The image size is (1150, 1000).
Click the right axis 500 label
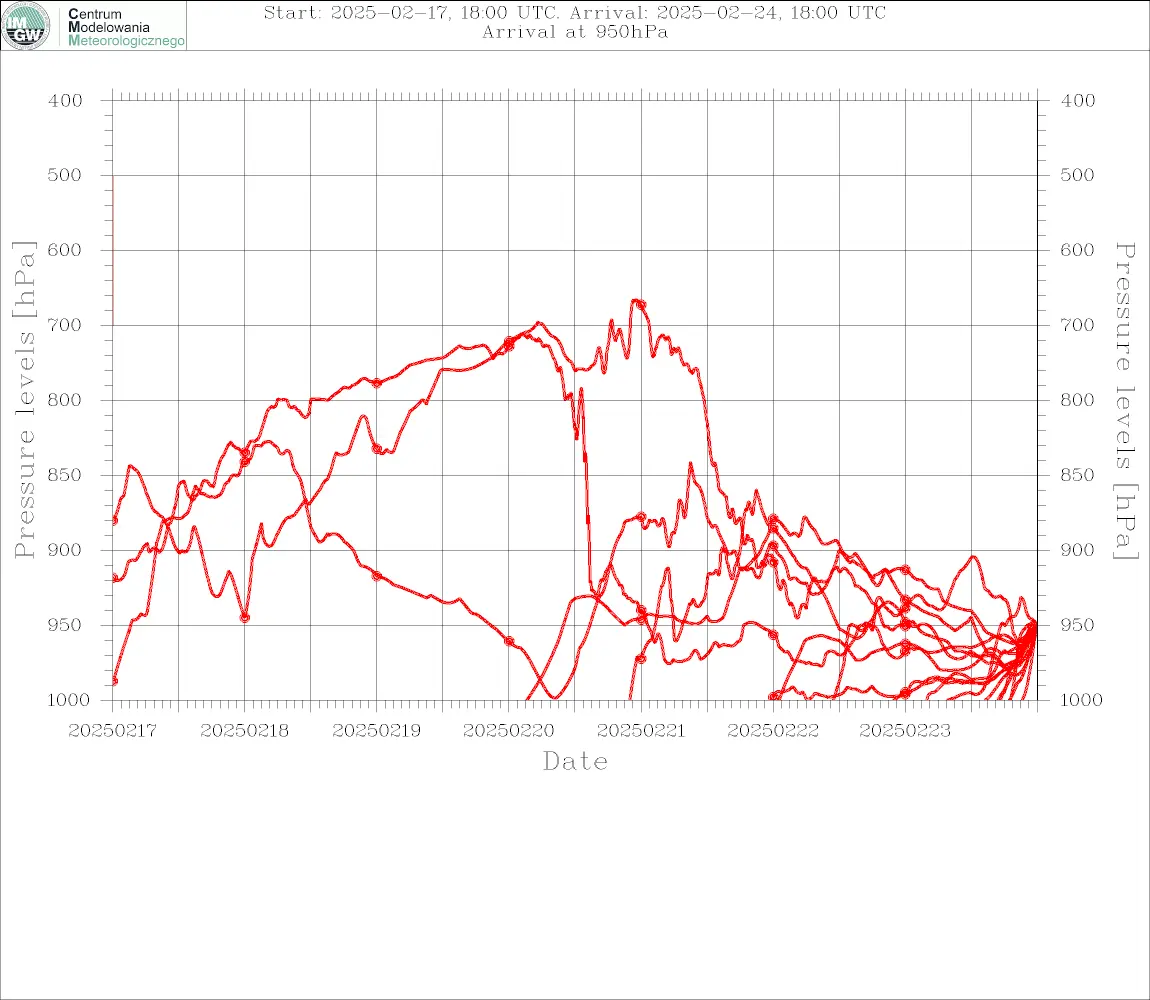(x=1077, y=175)
